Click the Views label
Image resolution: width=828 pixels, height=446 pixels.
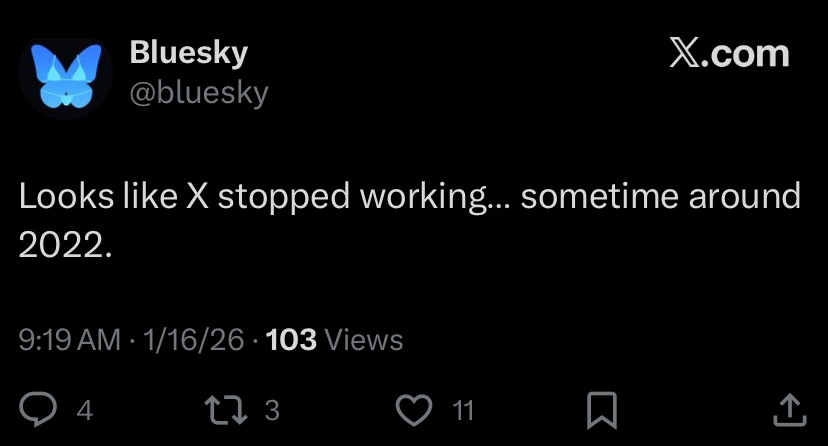[364, 340]
